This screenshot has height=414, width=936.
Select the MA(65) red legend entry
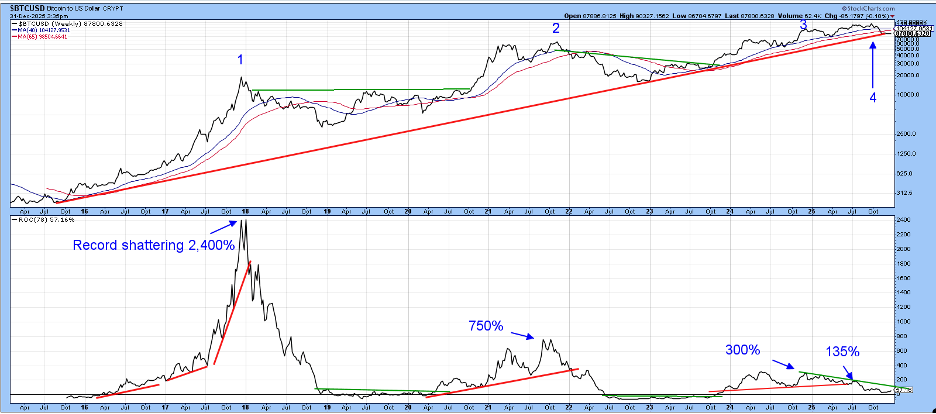[38, 38]
